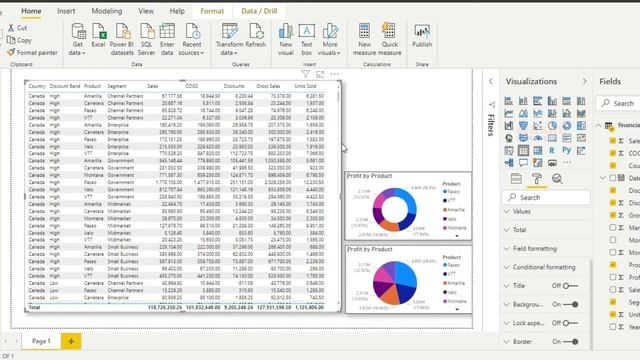Open Focus mode for table visual
Screen dimensions: 640x360
click(x=320, y=74)
